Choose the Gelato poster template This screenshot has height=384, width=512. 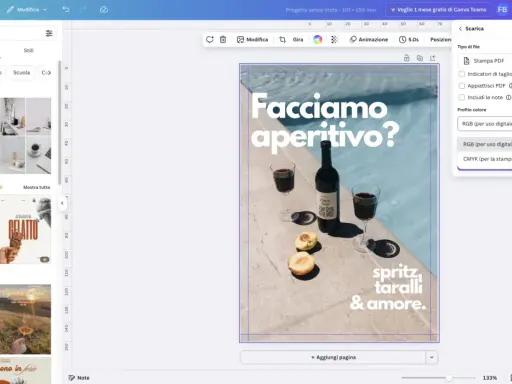pos(25,230)
